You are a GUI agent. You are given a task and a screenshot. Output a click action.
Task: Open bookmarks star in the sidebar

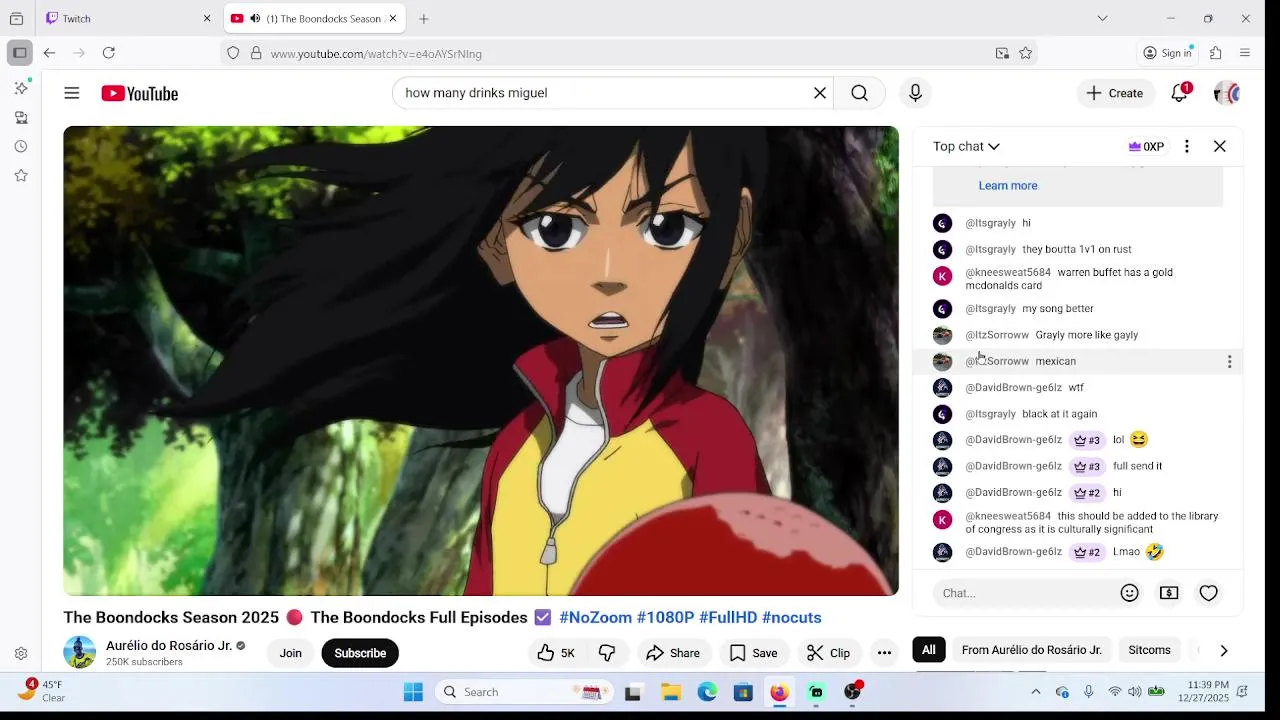pos(21,175)
